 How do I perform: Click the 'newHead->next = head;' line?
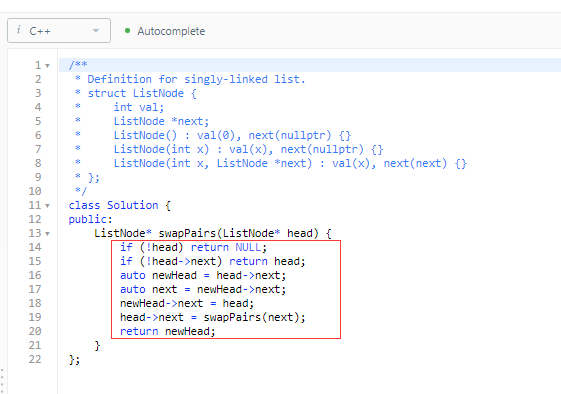[187, 303]
